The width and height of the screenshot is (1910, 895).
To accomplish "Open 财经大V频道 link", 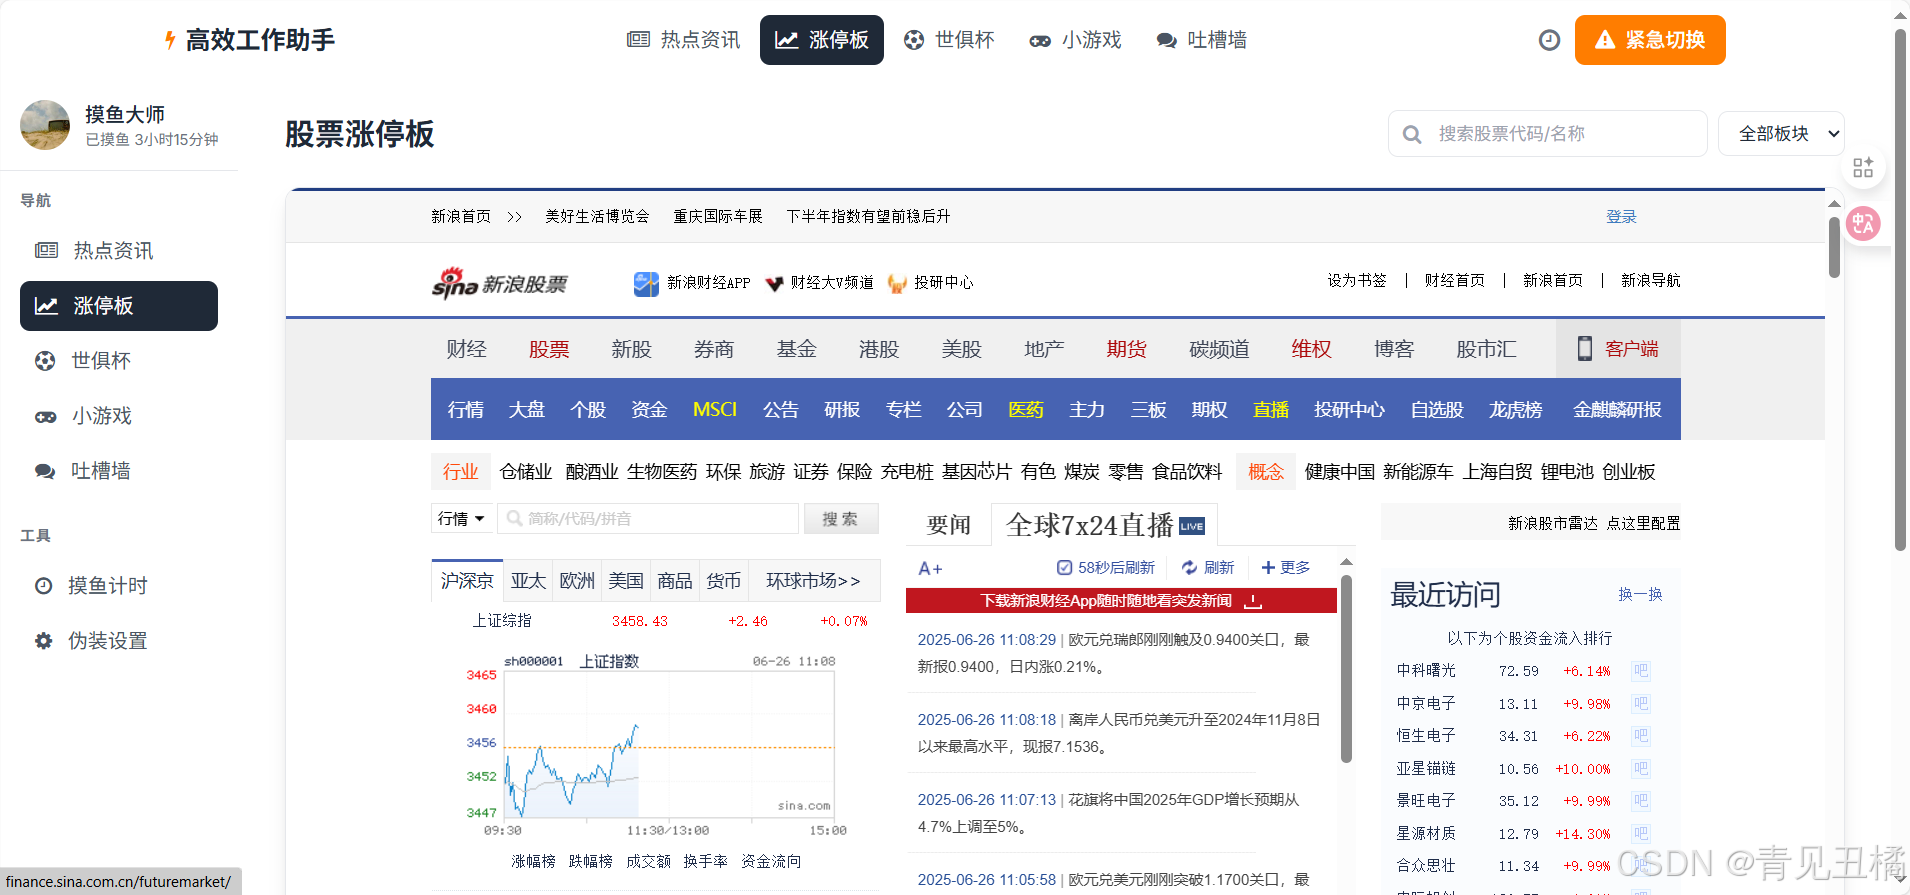I will pos(819,283).
